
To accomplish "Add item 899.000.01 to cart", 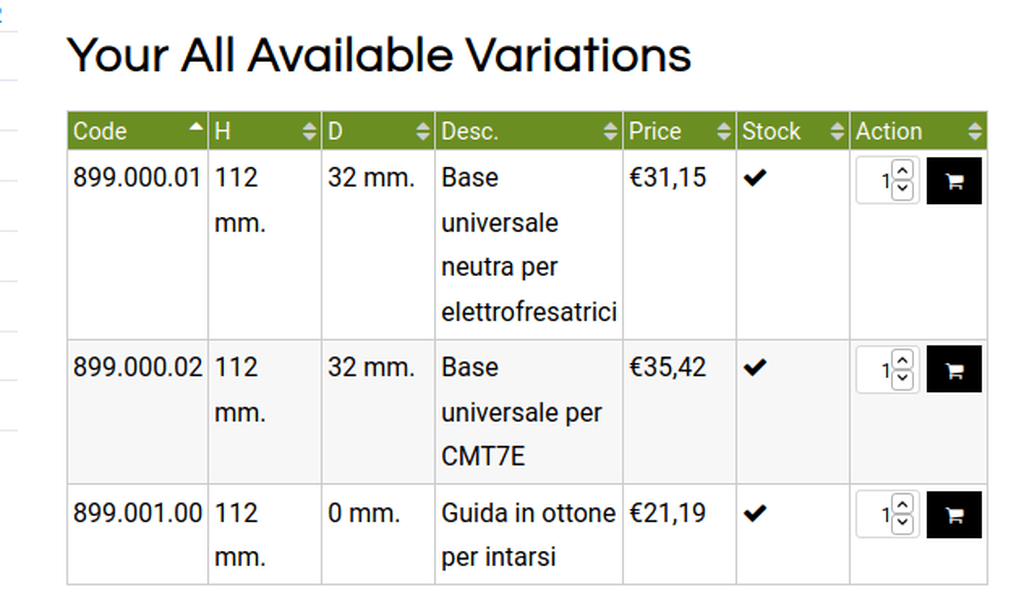I will (953, 181).
